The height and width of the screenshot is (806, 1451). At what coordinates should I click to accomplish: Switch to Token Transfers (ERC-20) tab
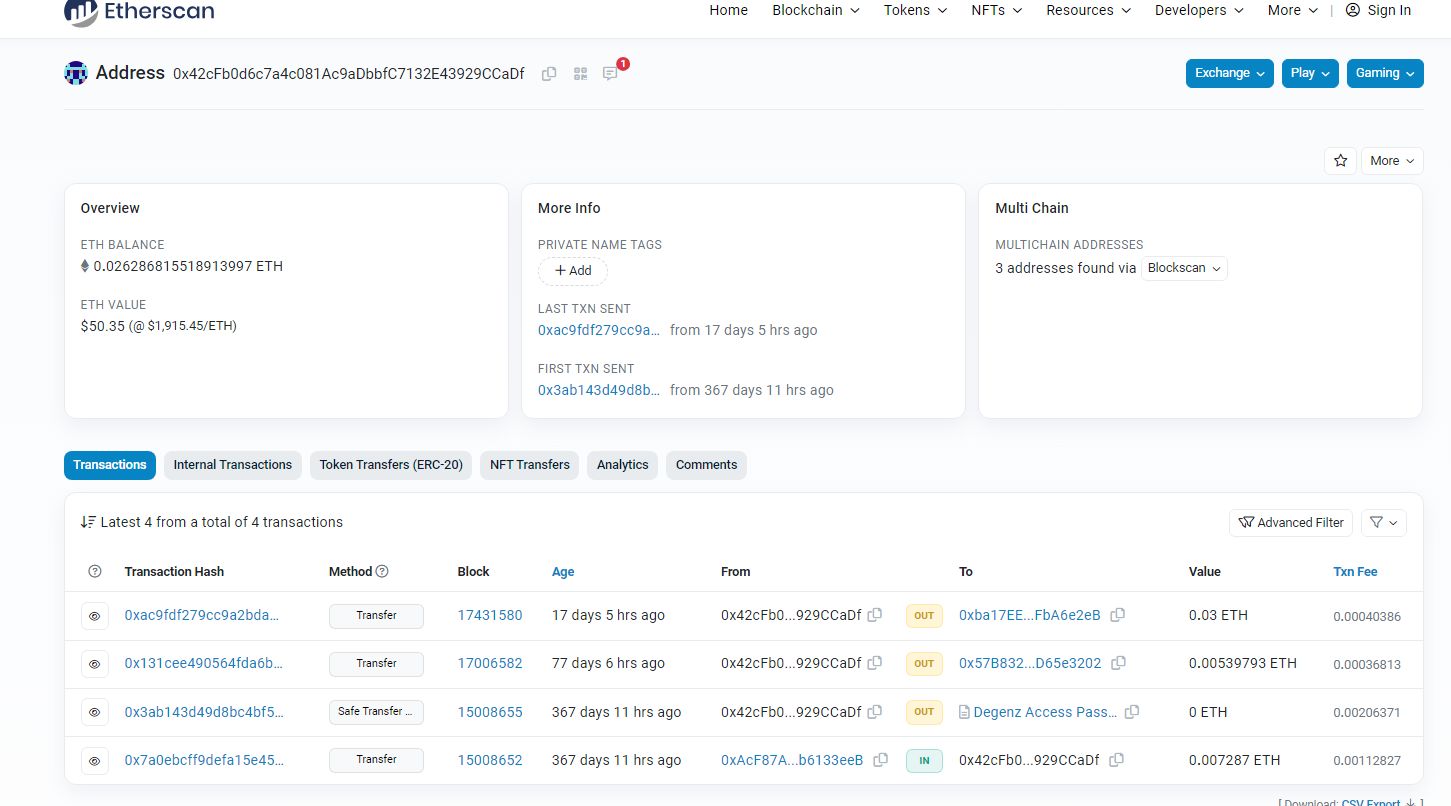391,465
